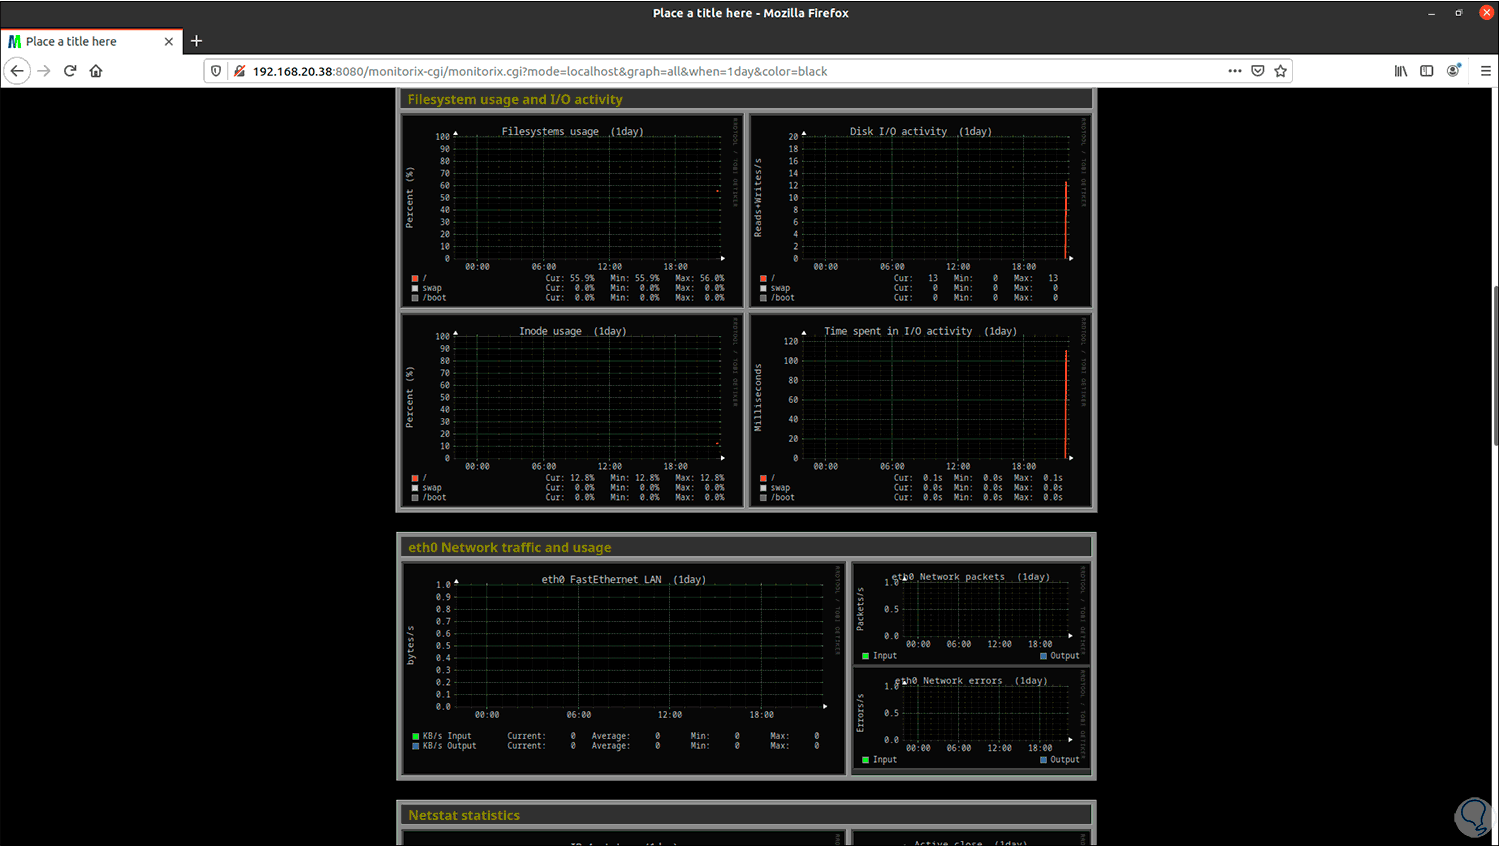This screenshot has width=1500, height=846.
Task: Go to the Firefox home page
Action: click(x=96, y=71)
